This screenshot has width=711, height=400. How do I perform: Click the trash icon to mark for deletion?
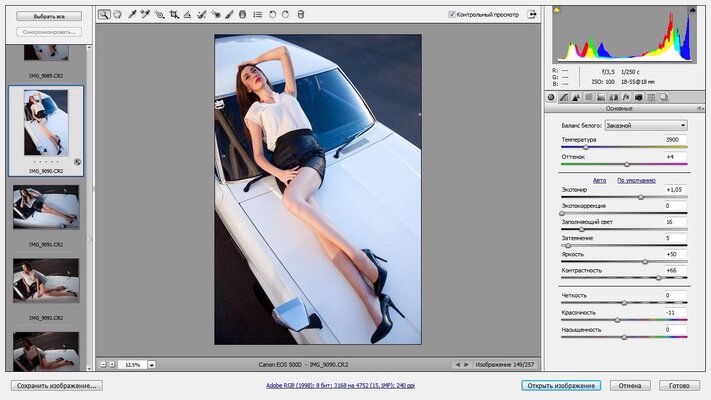coord(301,15)
